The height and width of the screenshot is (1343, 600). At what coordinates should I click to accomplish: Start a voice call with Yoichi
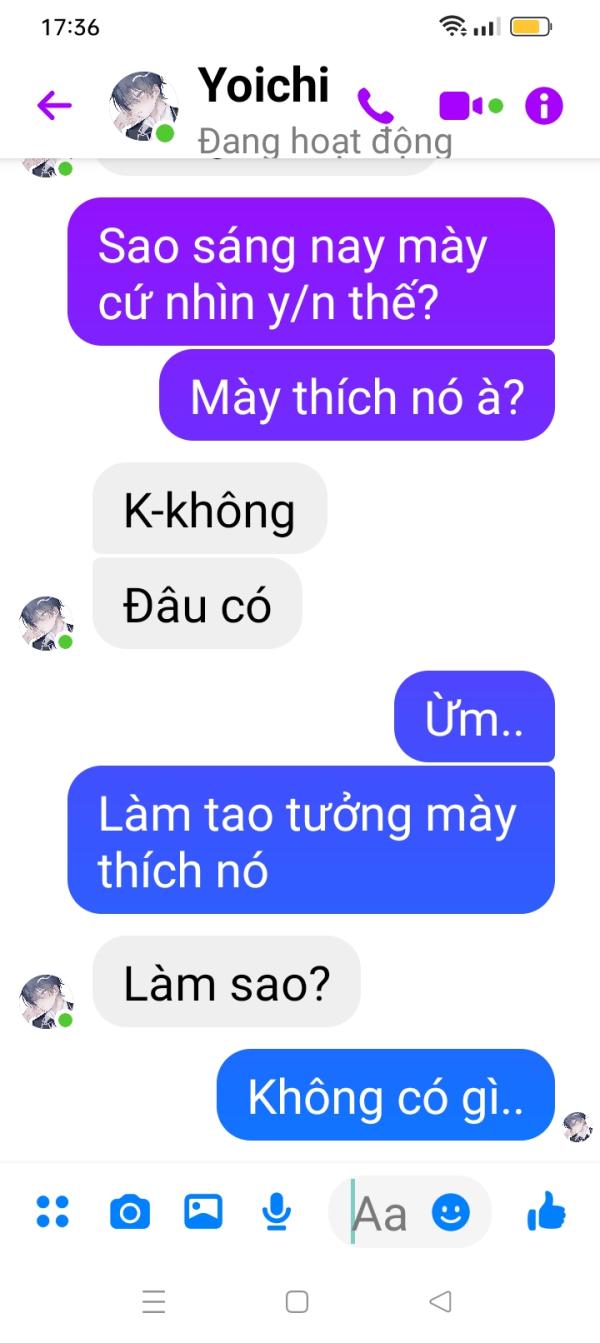pyautogui.click(x=376, y=105)
